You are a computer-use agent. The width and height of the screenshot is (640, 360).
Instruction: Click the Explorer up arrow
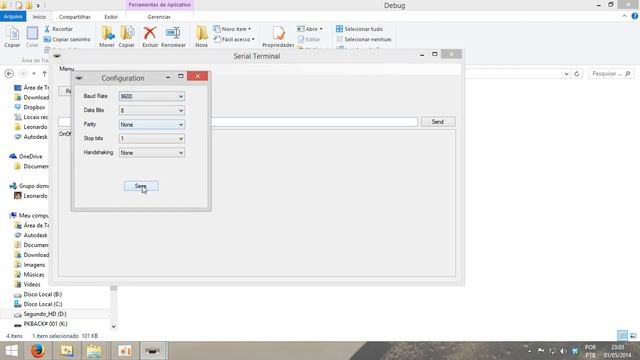coord(44,73)
